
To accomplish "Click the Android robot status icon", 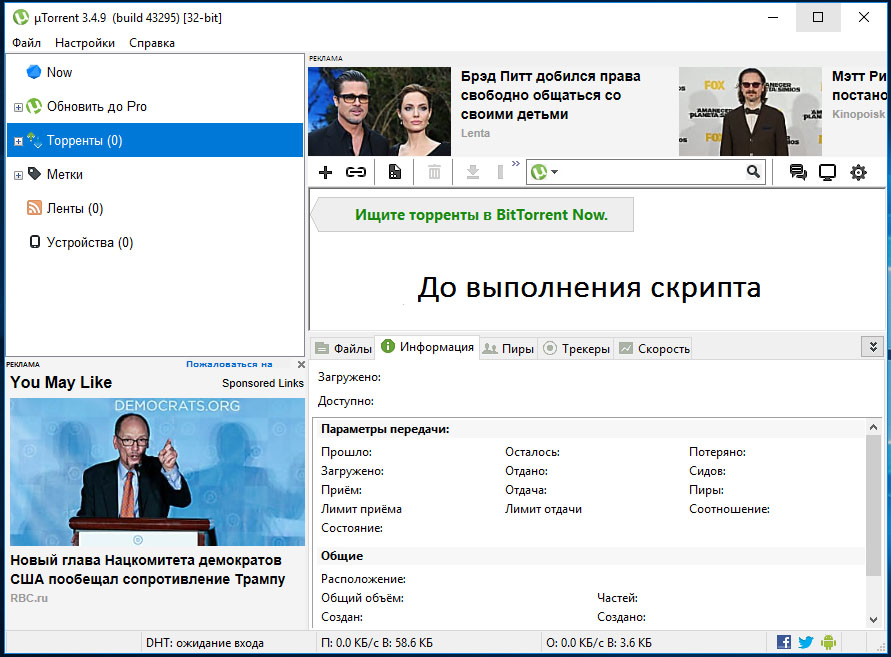I will pyautogui.click(x=828, y=642).
